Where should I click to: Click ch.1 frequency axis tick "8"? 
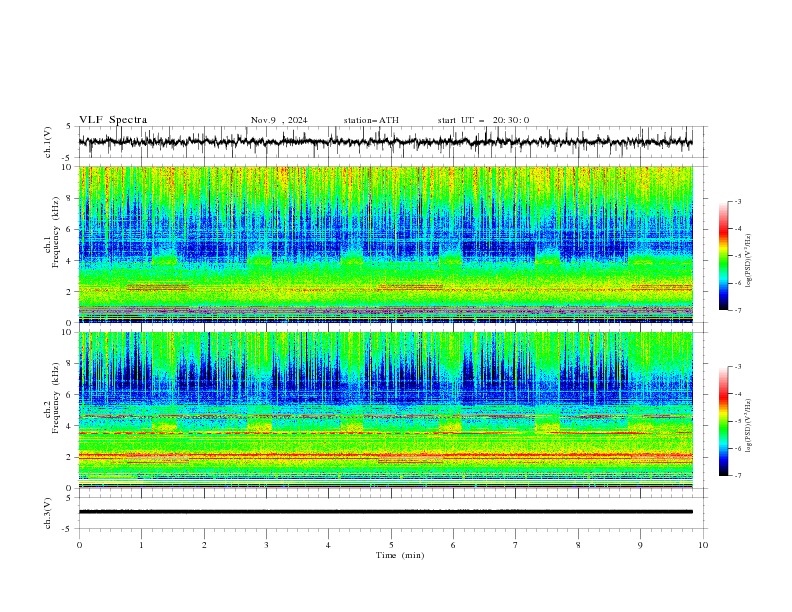[x=70, y=198]
